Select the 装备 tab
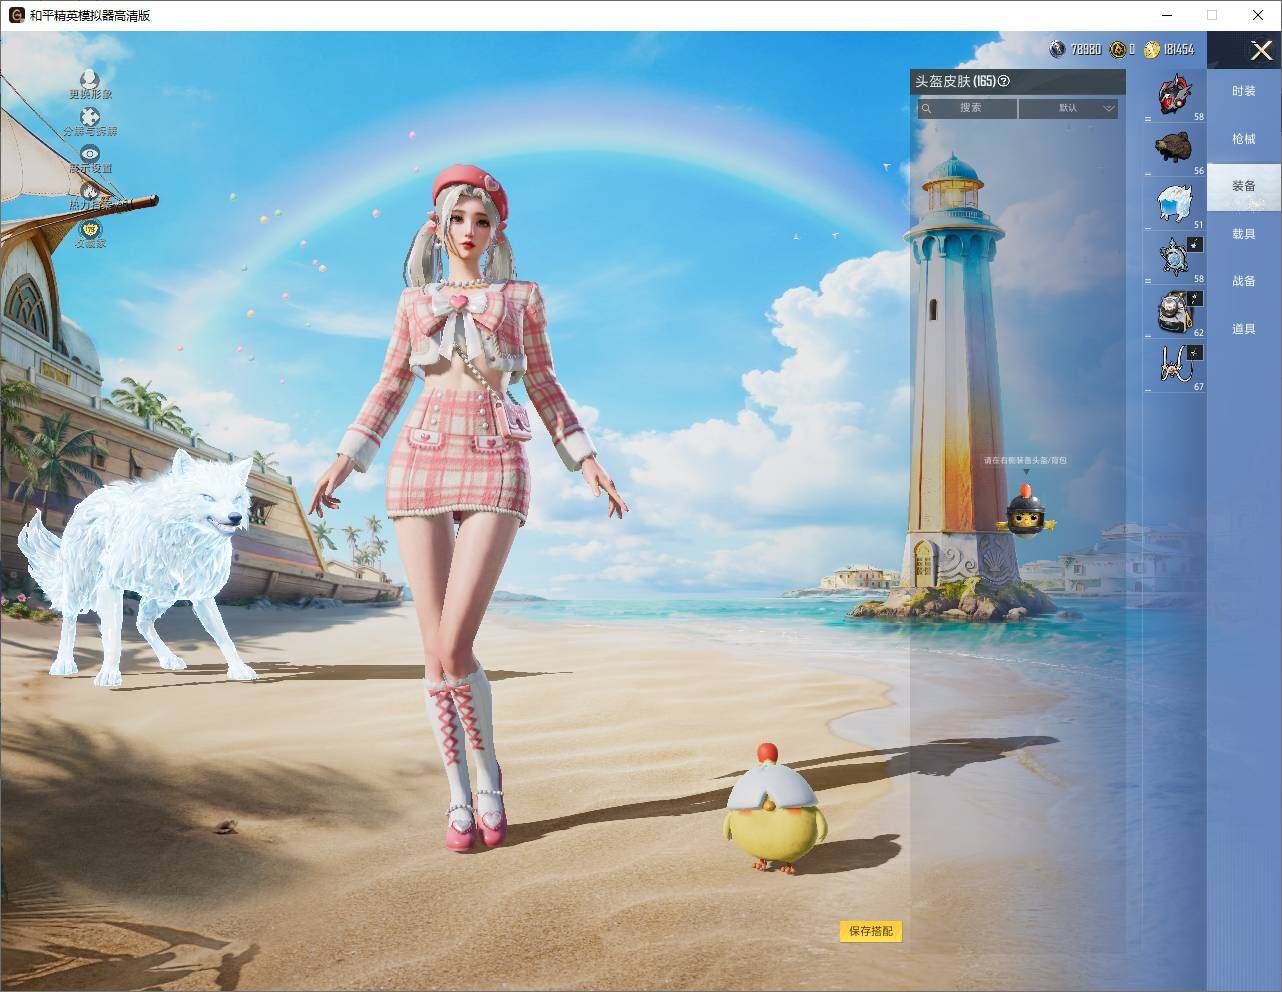The image size is (1282, 992). click(x=1244, y=186)
